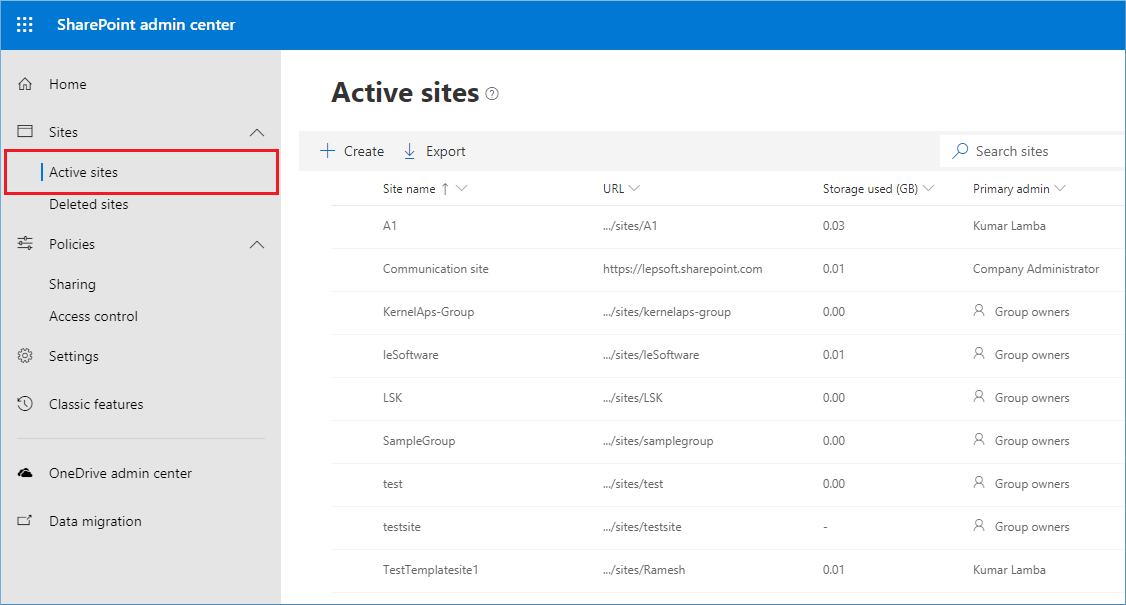Select the Communication site row
The height and width of the screenshot is (605, 1126).
[727, 269]
